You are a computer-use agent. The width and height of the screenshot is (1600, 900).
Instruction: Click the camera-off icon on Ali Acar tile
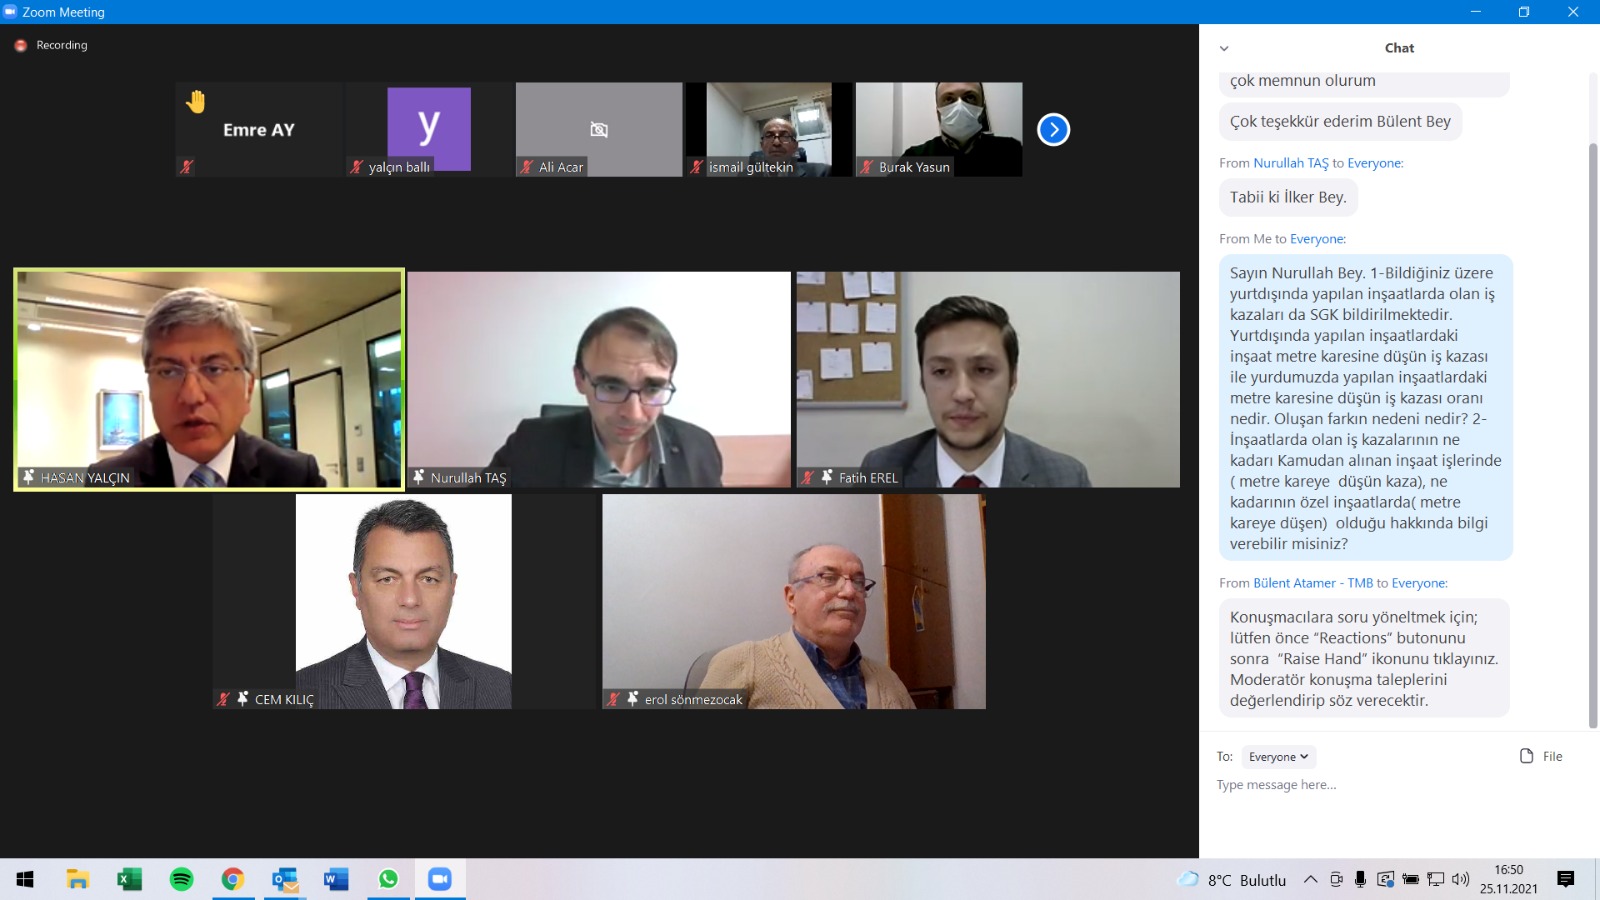[599, 130]
